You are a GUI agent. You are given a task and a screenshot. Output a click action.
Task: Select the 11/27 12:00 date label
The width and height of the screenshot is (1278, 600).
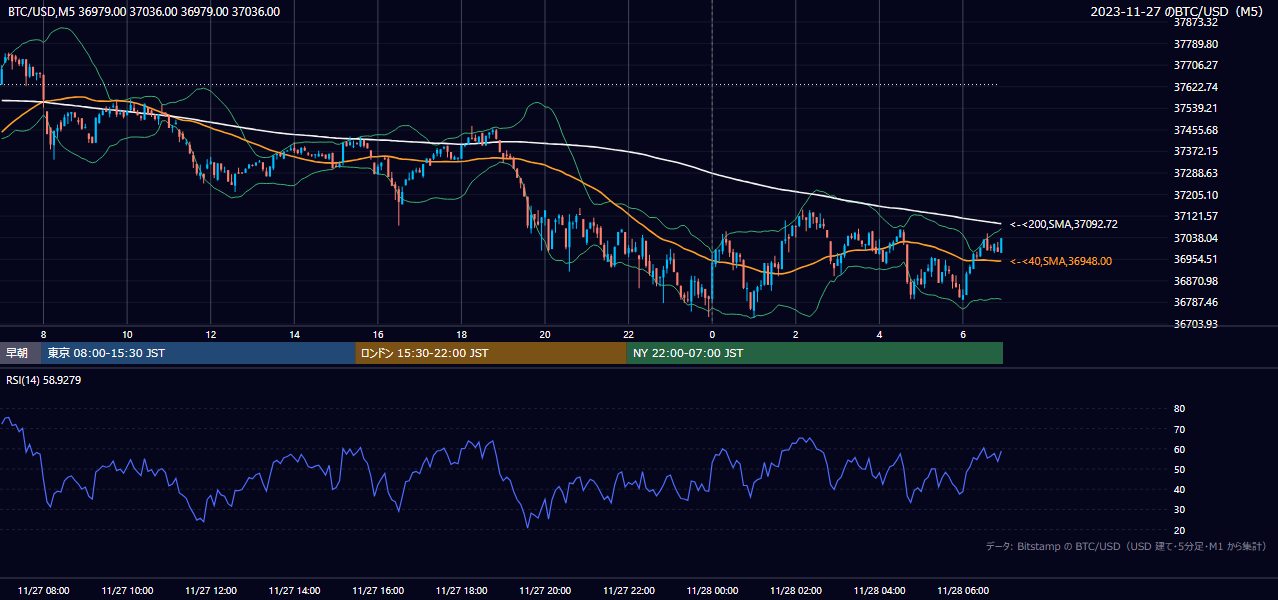coord(211,591)
